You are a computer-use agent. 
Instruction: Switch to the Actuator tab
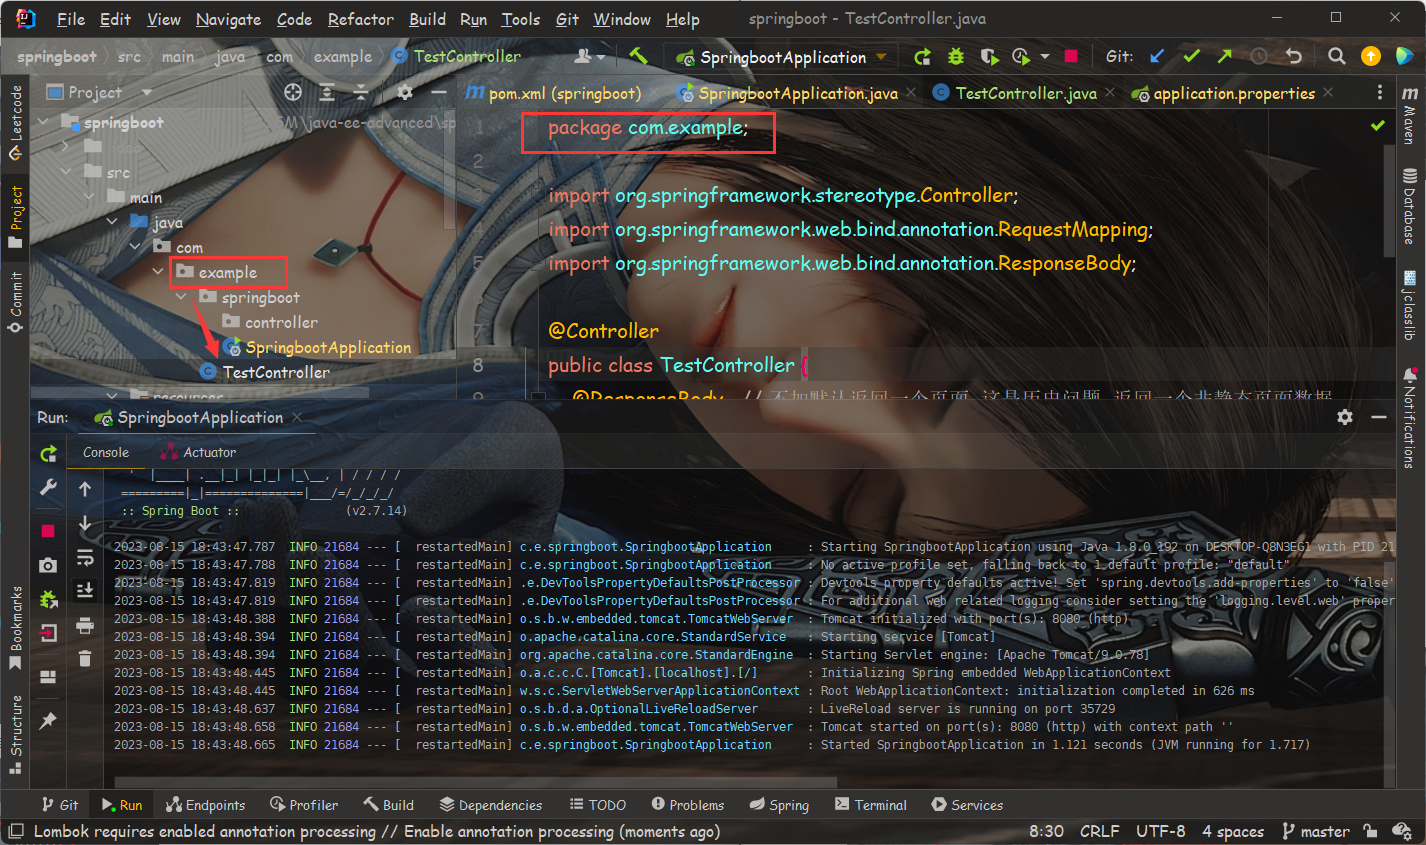click(198, 452)
